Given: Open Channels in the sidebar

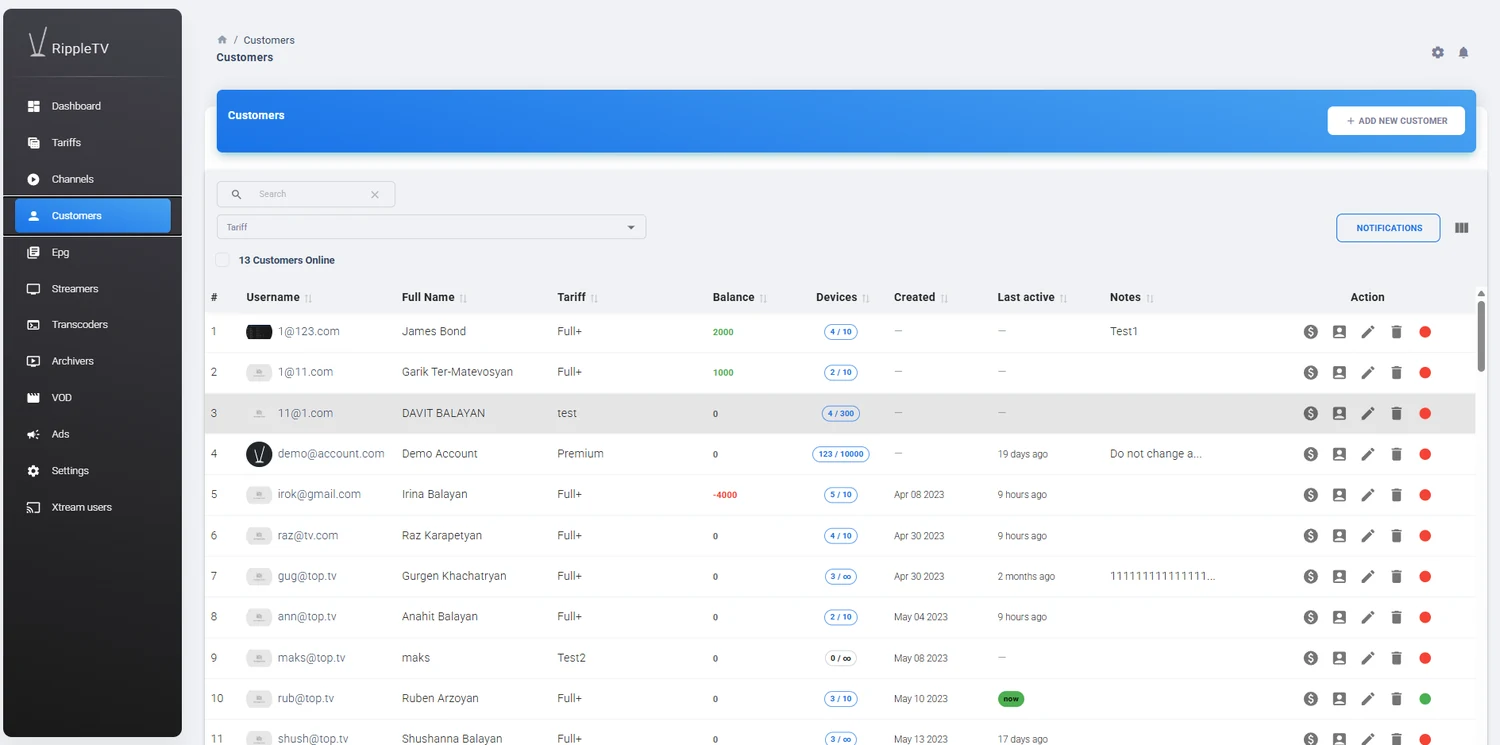Looking at the screenshot, I should (x=92, y=179).
